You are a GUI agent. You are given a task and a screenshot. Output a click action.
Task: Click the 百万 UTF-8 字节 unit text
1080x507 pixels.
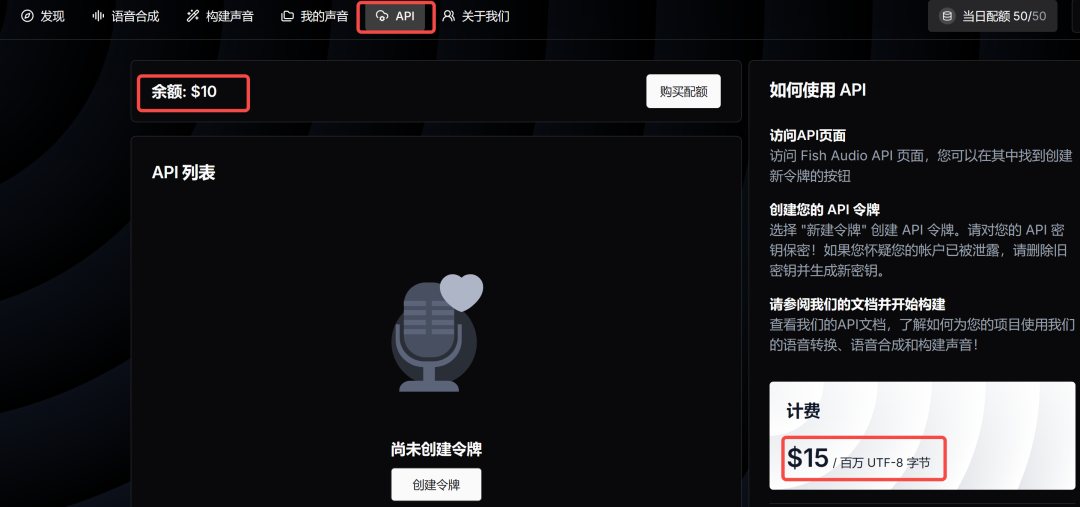[x=885, y=463]
